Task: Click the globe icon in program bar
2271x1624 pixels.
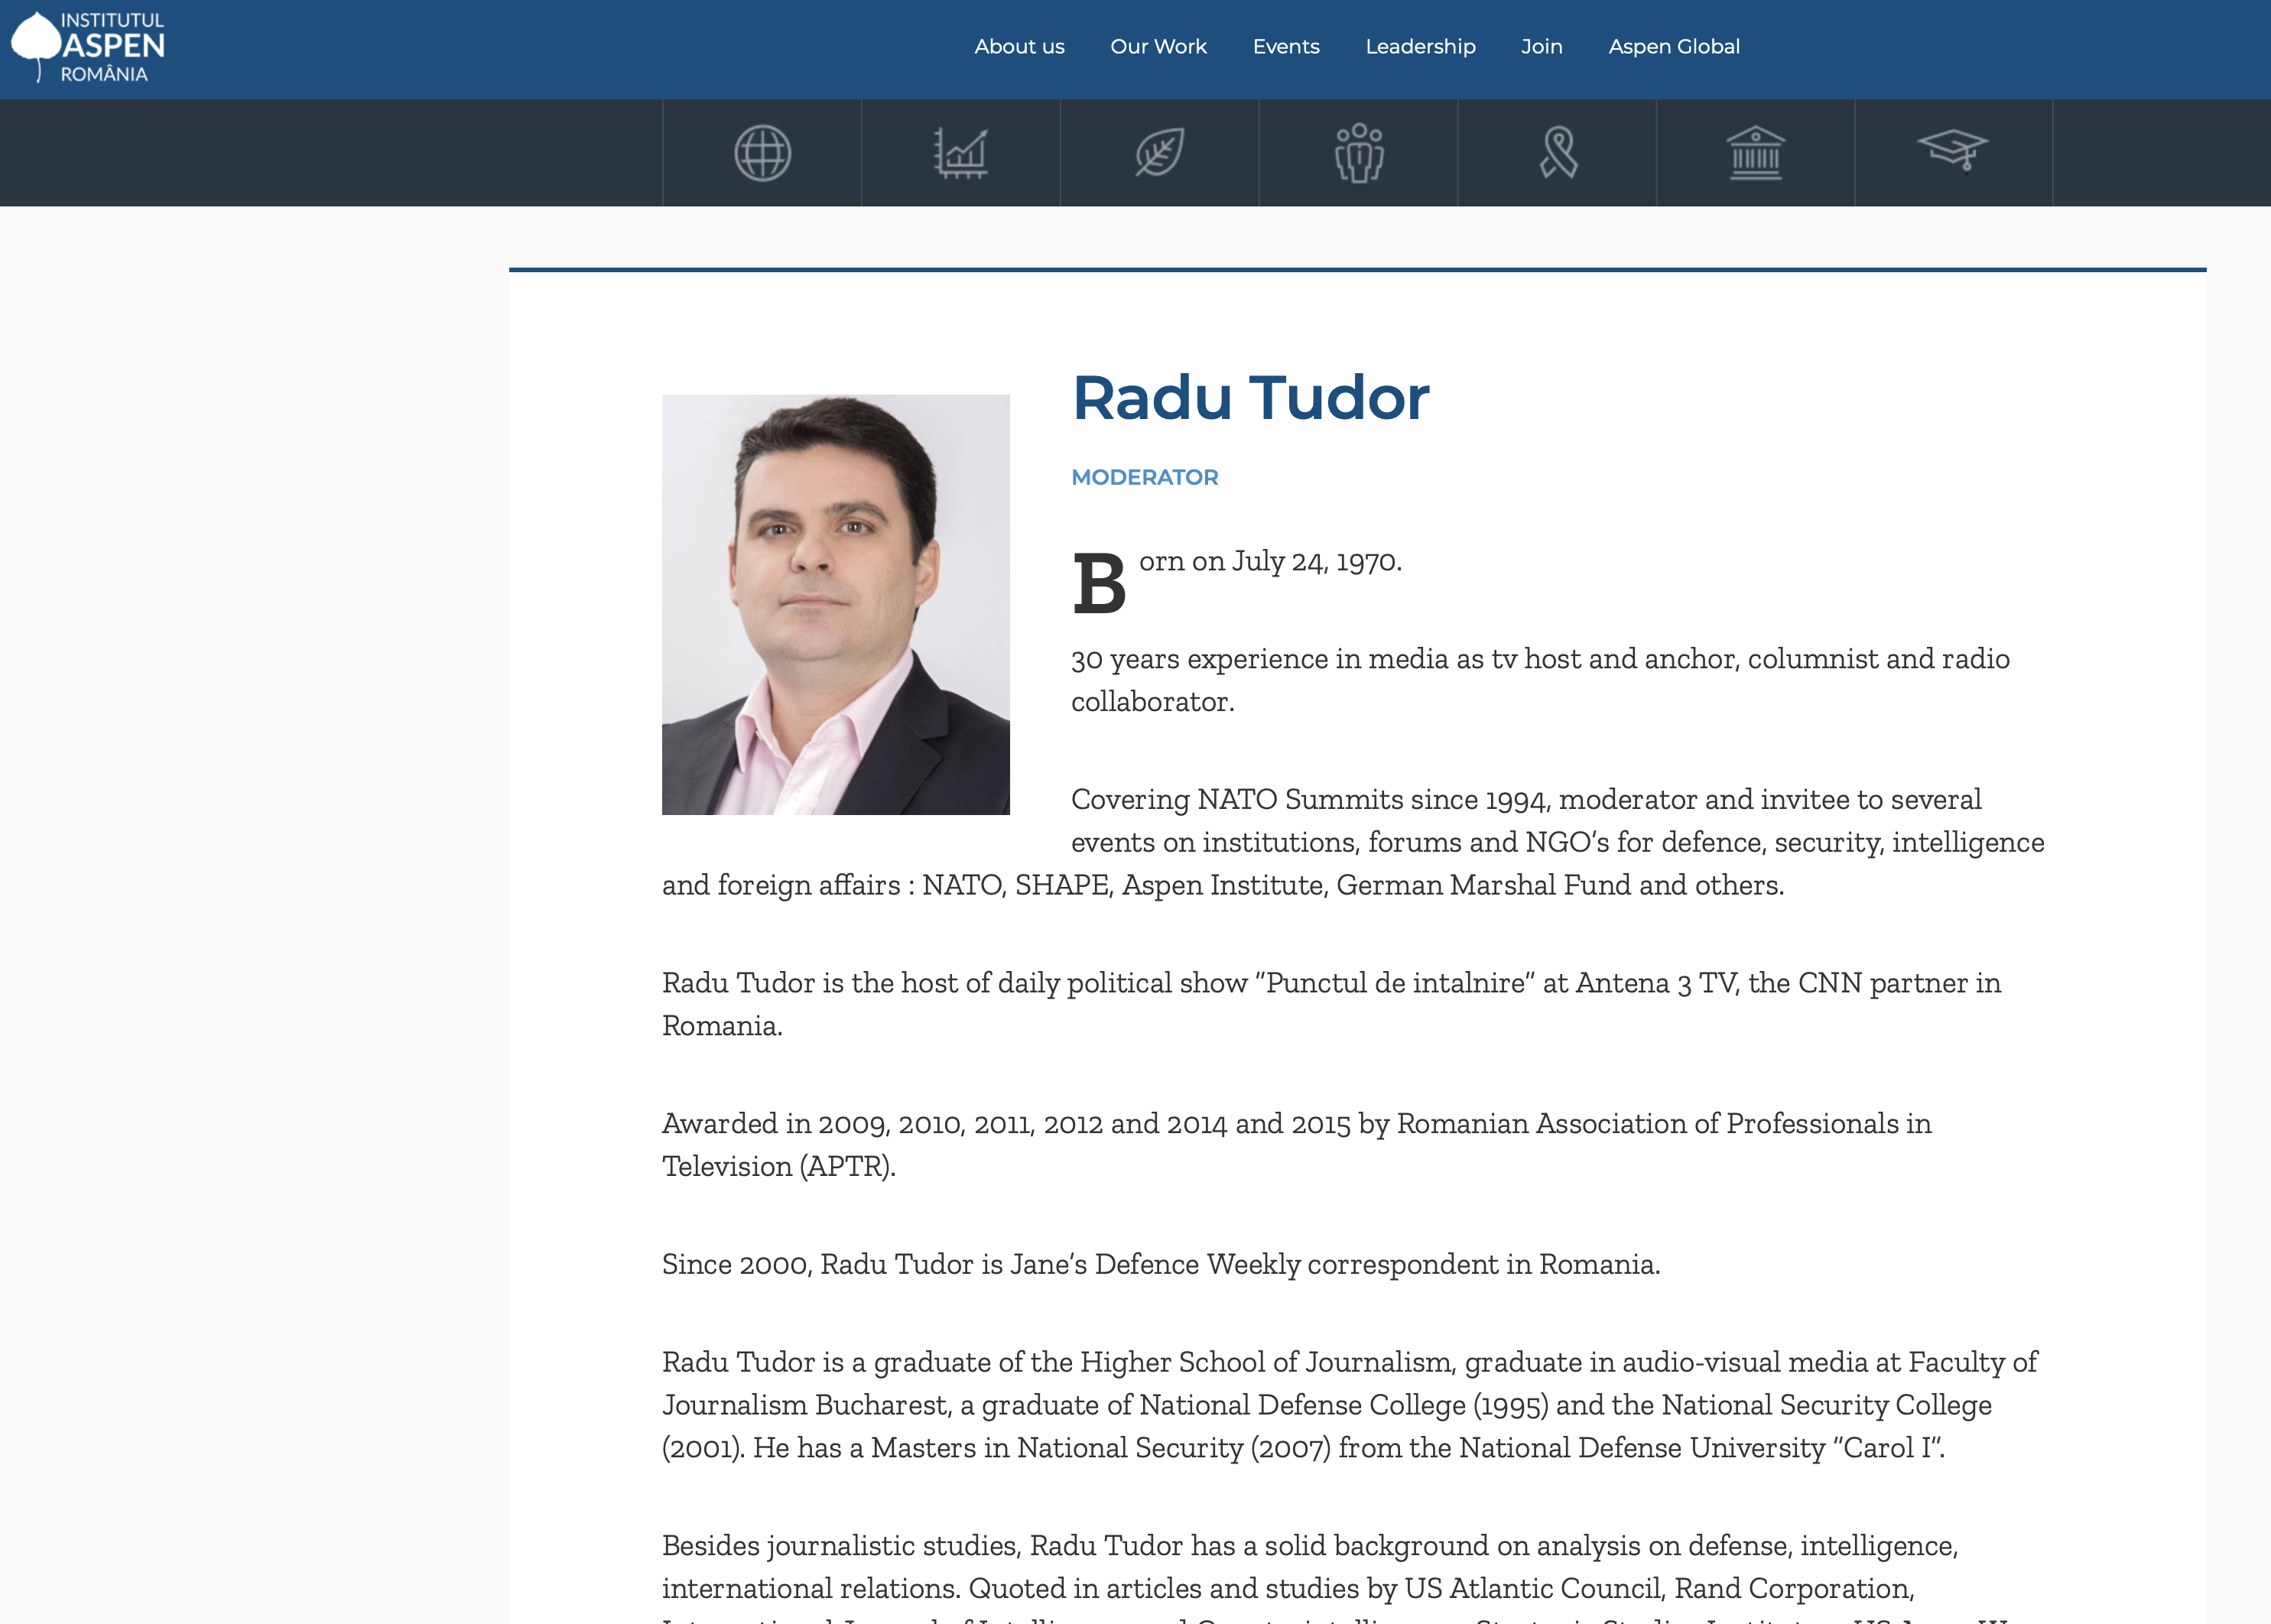Action: pyautogui.click(x=762, y=153)
